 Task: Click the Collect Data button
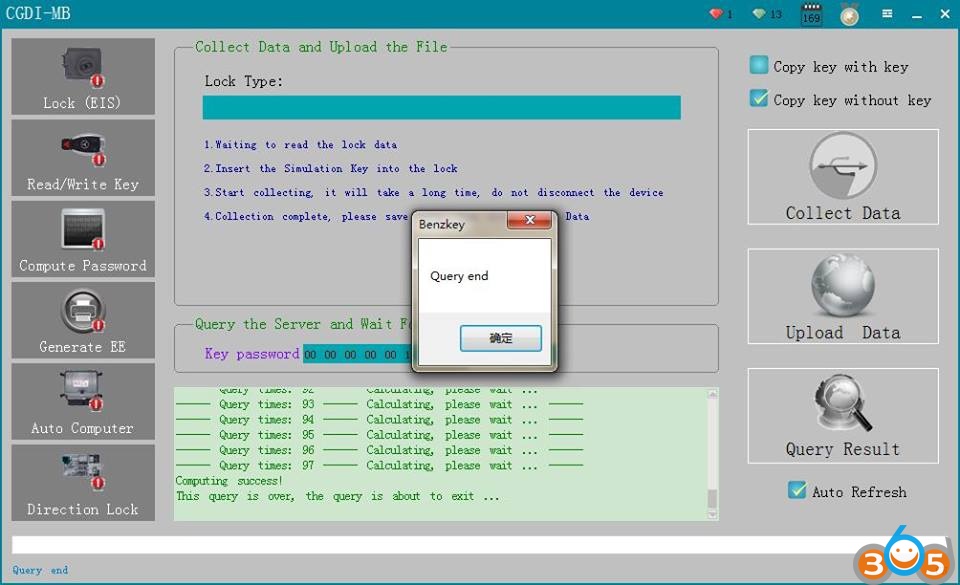tap(843, 177)
